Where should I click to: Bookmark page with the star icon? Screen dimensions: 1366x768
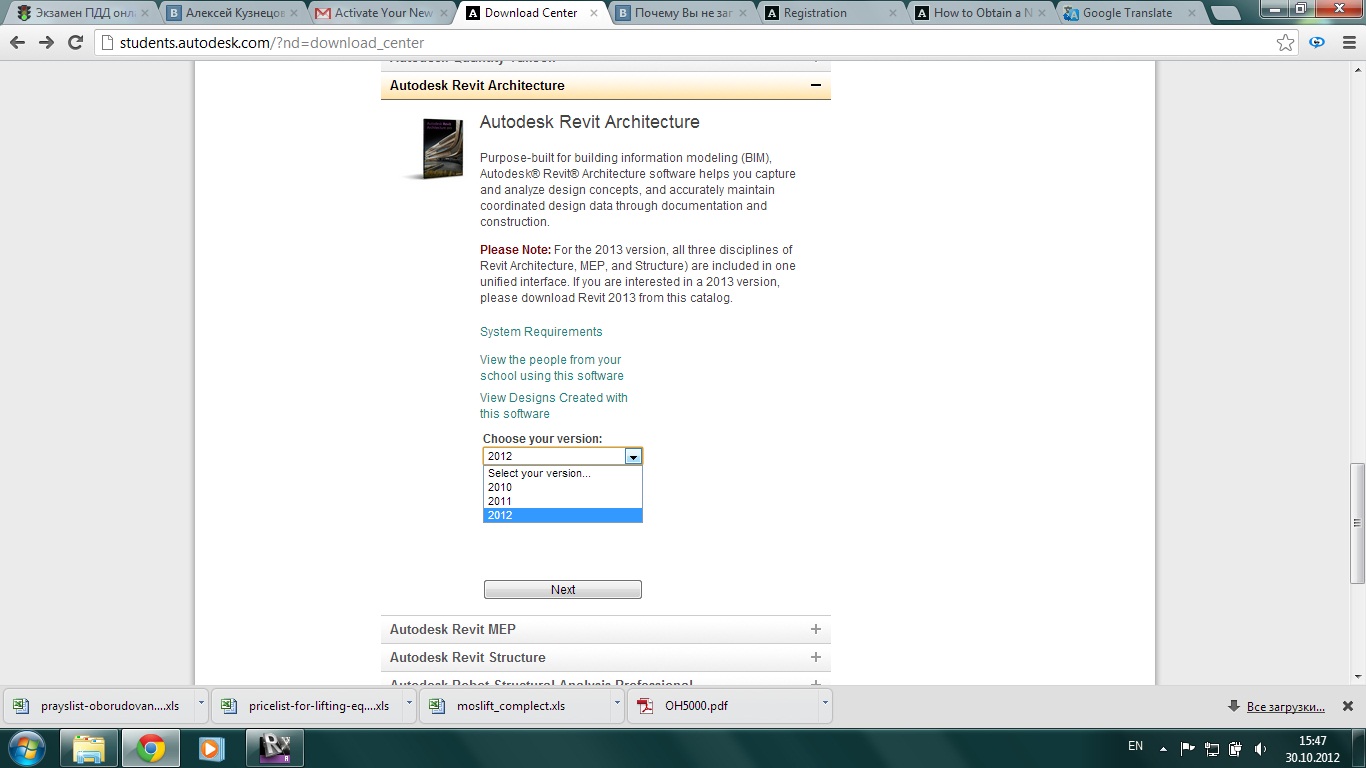tap(1286, 43)
